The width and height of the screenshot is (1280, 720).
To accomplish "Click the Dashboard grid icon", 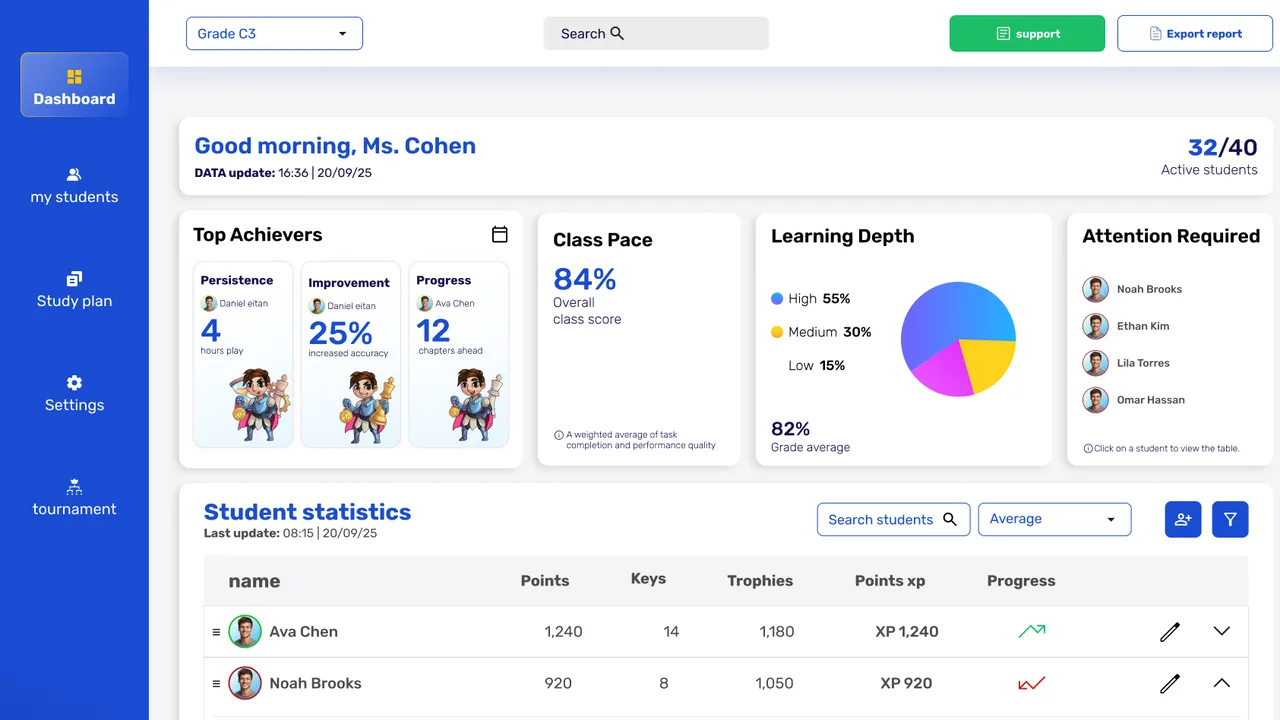I will click(x=74, y=77).
